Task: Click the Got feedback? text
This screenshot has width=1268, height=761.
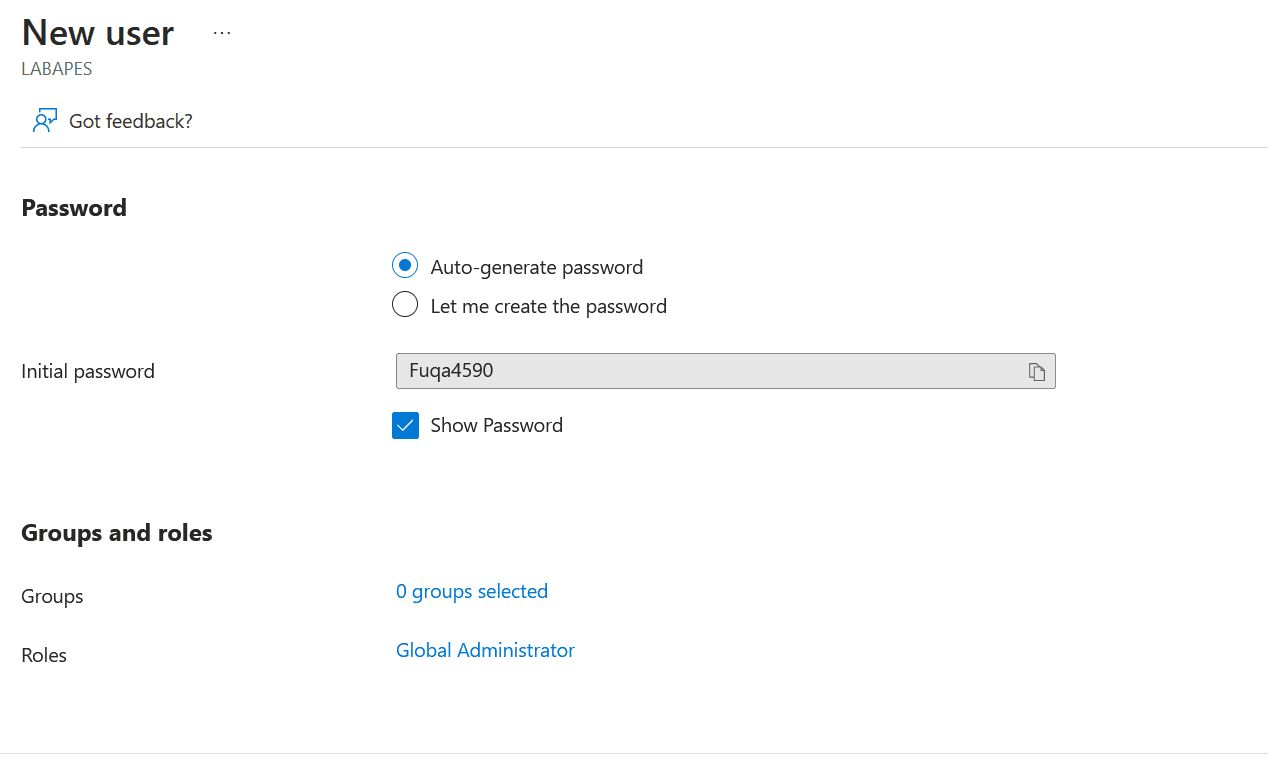Action: tap(130, 121)
